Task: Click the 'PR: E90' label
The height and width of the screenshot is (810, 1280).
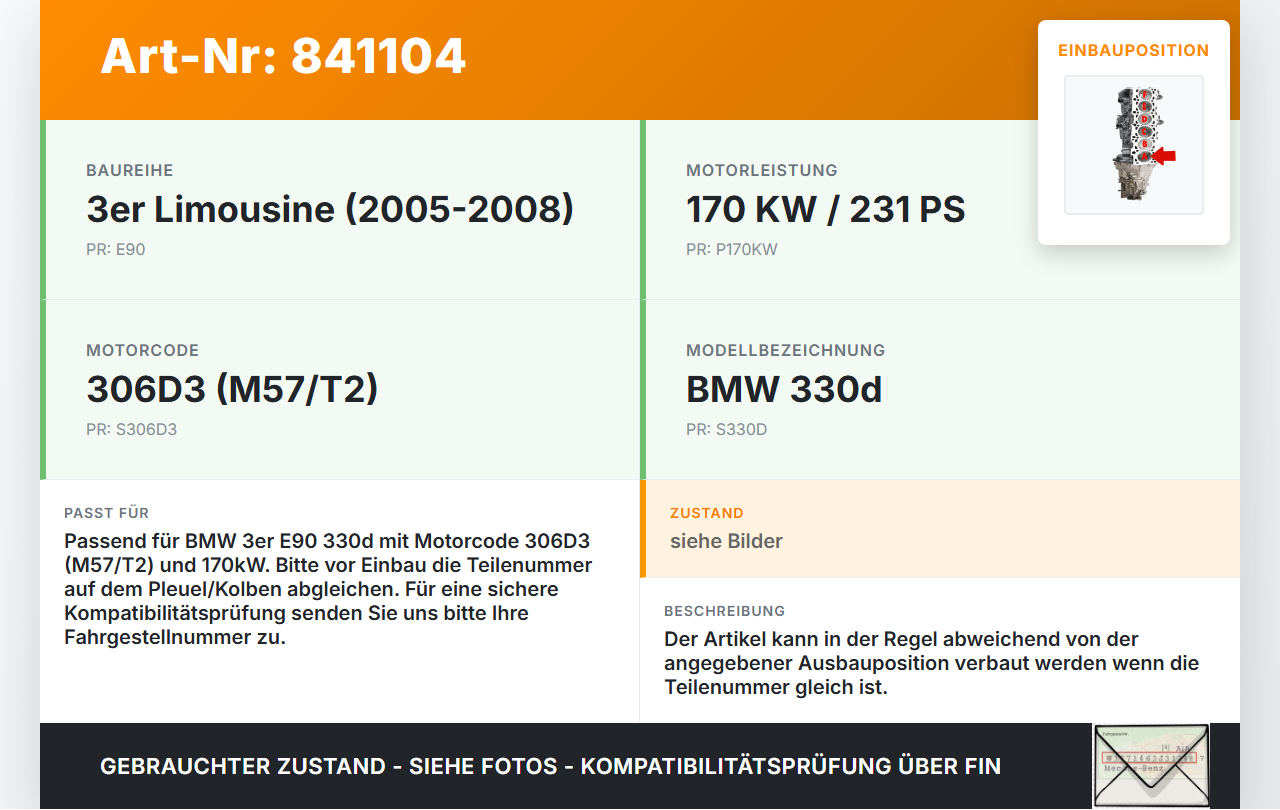Action: [x=116, y=249]
